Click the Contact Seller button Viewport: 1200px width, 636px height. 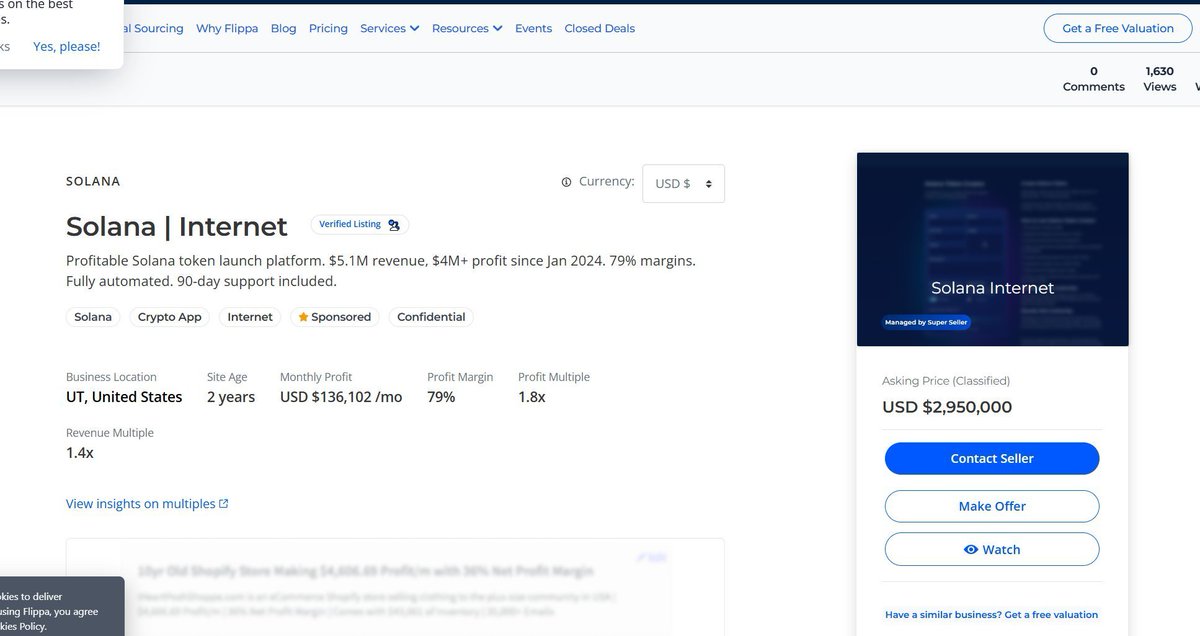(991, 458)
